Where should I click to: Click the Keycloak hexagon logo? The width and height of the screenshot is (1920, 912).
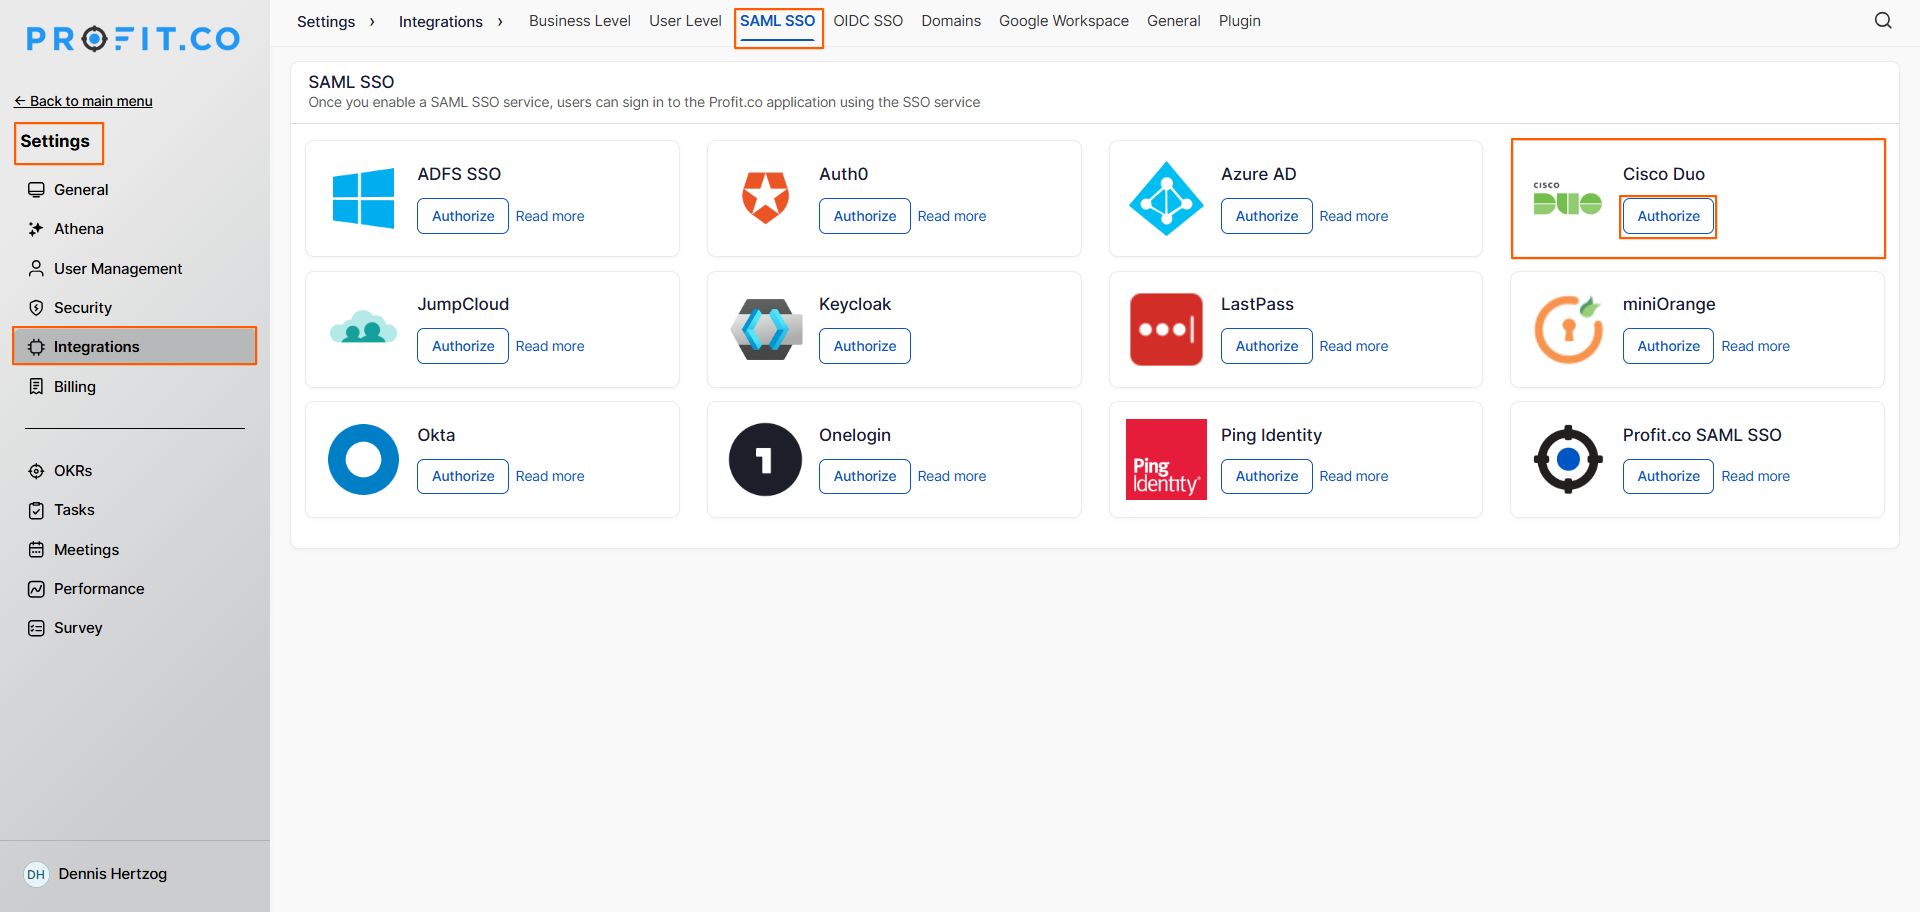[766, 329]
